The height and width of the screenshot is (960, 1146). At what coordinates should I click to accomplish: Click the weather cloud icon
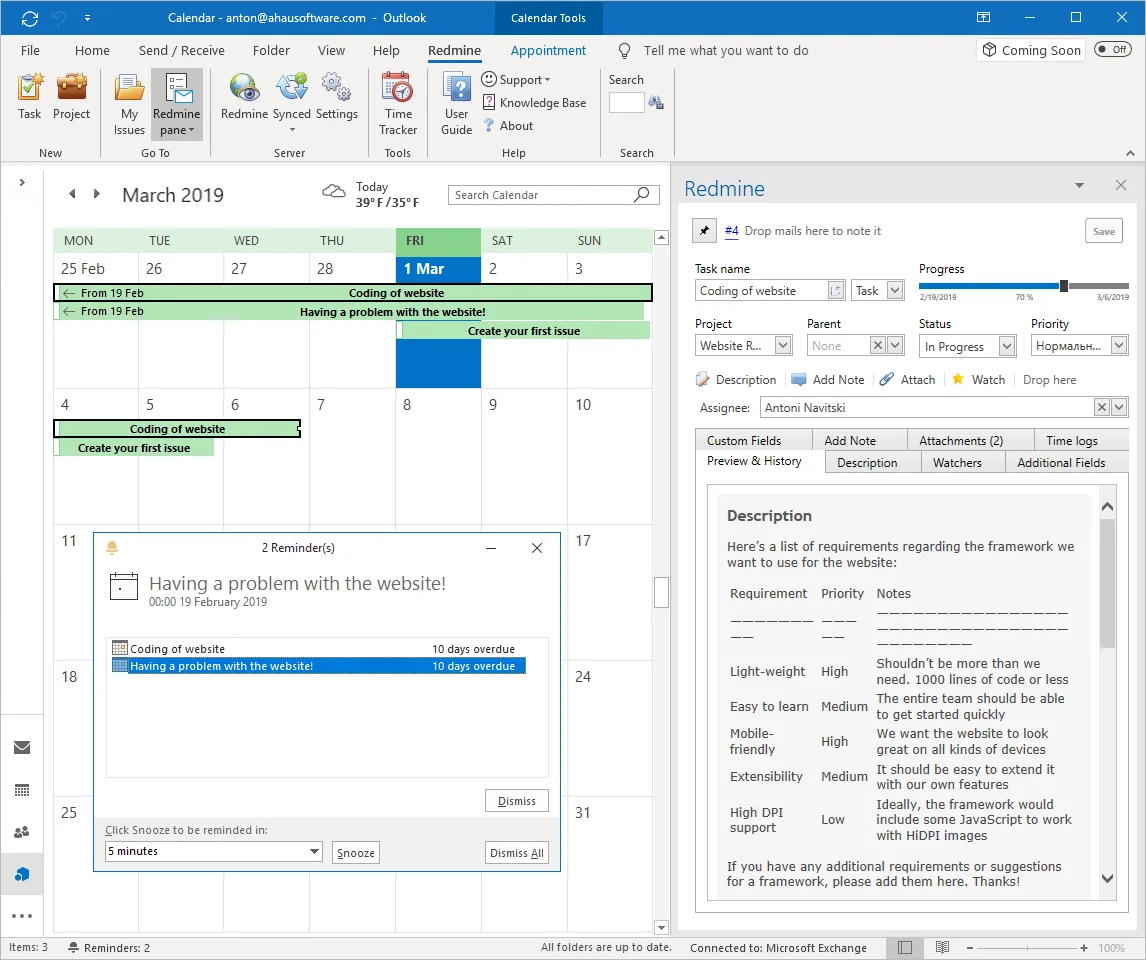click(334, 191)
